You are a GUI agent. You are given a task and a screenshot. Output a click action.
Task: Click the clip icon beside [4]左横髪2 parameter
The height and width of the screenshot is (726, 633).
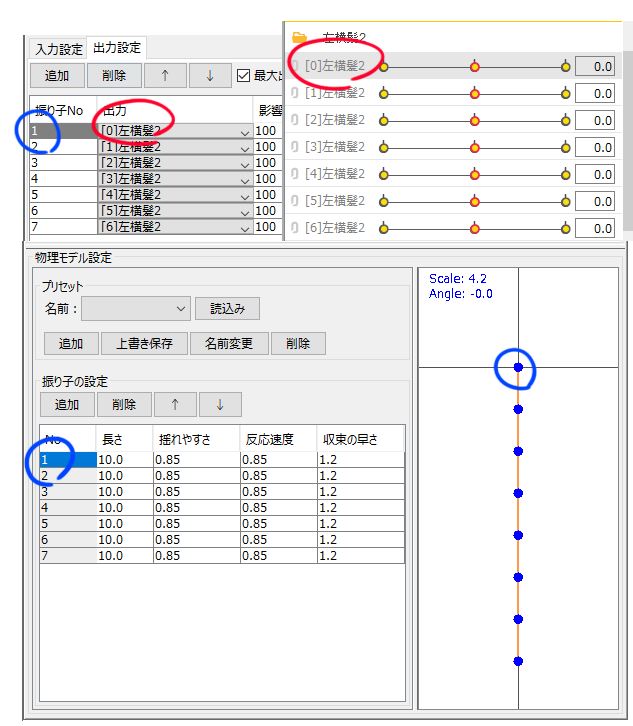coord(295,174)
